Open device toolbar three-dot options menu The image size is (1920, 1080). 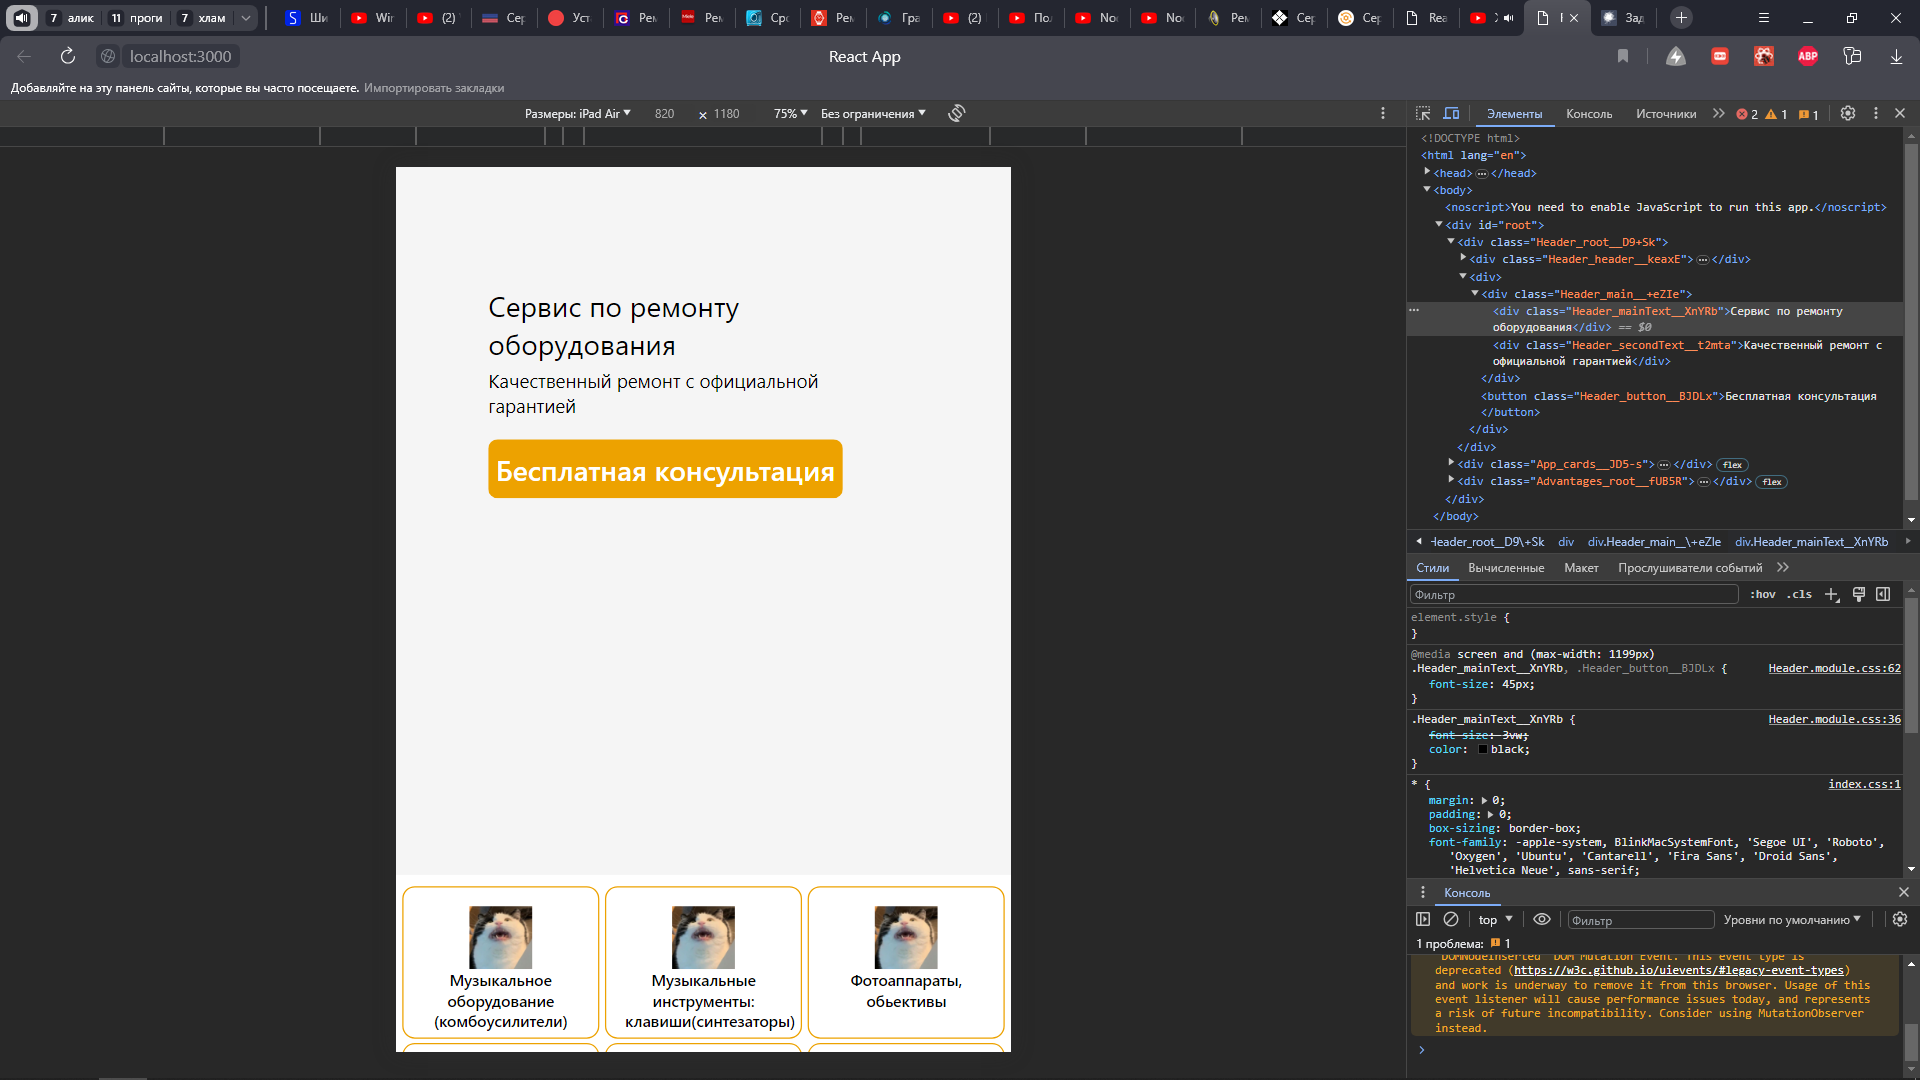[x=1383, y=113]
